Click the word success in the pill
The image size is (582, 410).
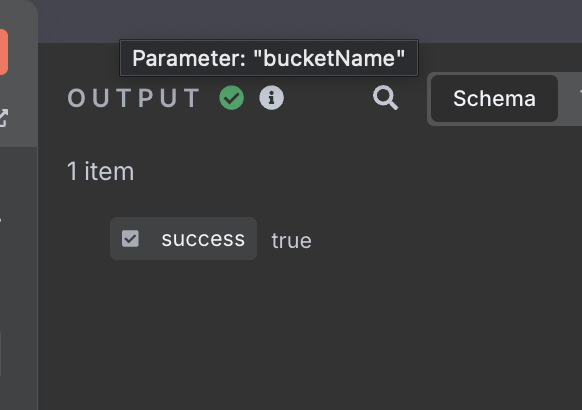(x=203, y=239)
